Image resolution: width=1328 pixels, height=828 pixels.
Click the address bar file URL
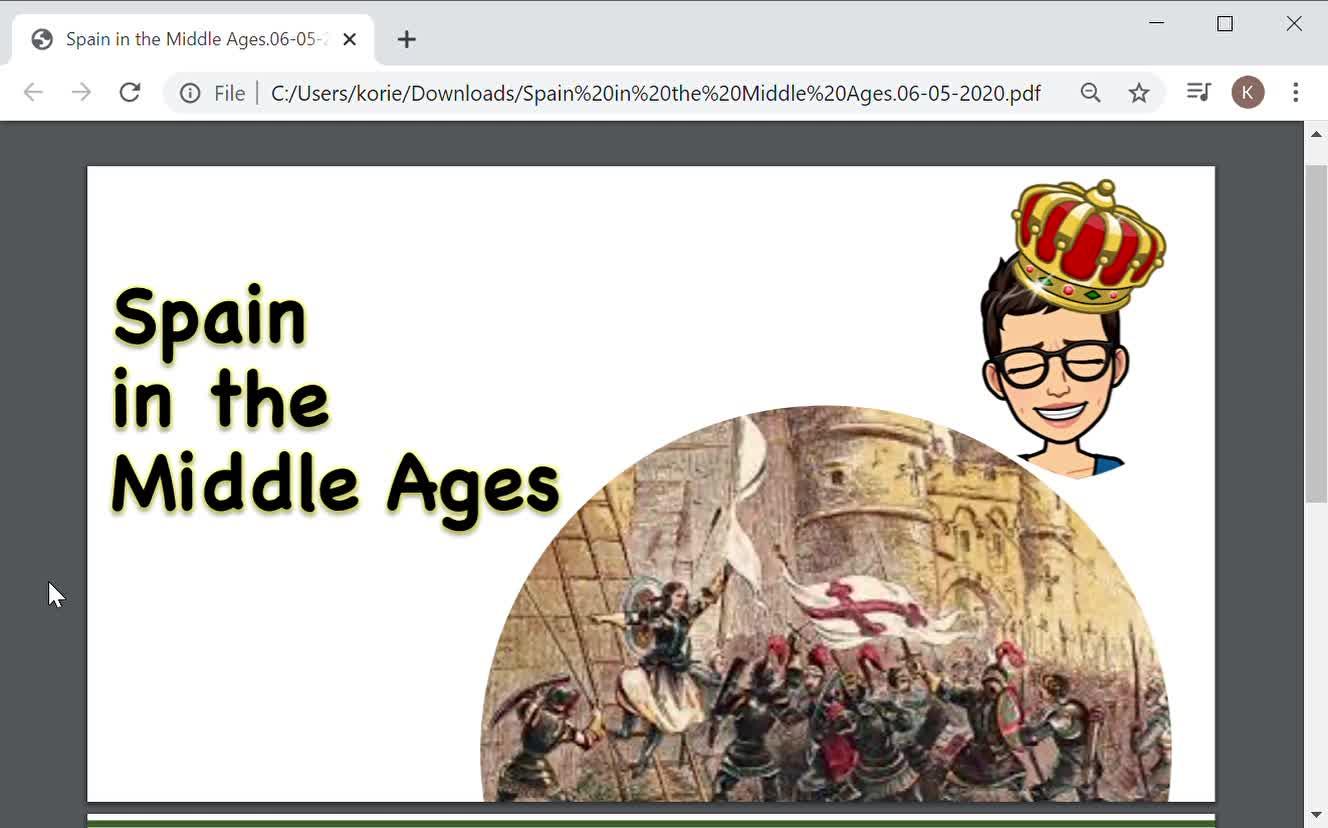click(x=656, y=93)
